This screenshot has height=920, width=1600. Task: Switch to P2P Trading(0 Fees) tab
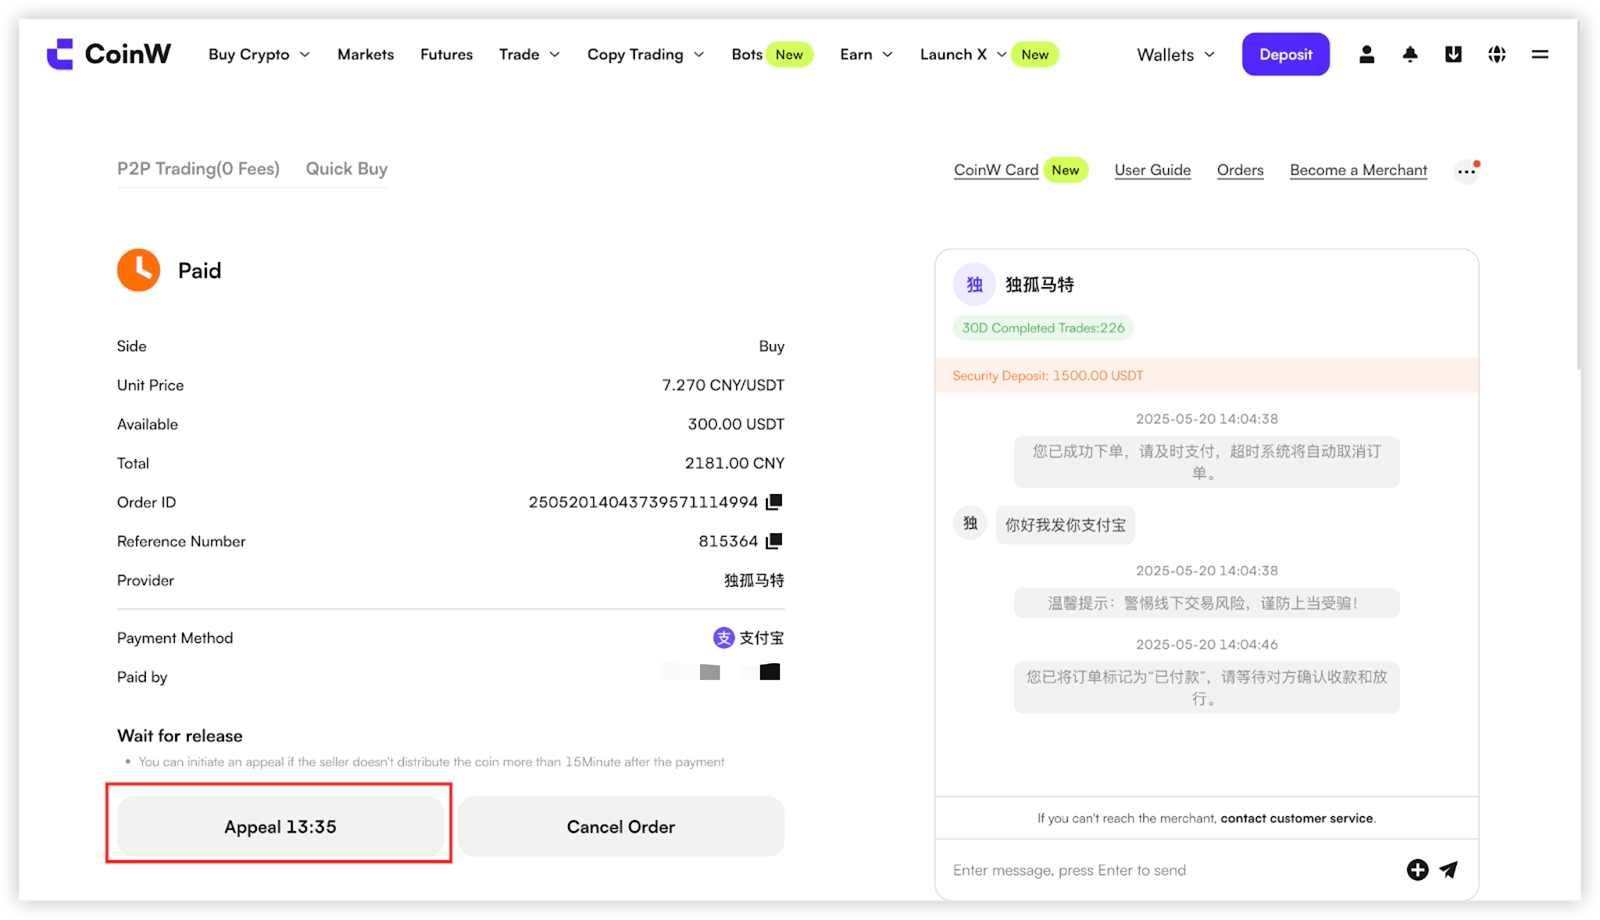(x=198, y=169)
